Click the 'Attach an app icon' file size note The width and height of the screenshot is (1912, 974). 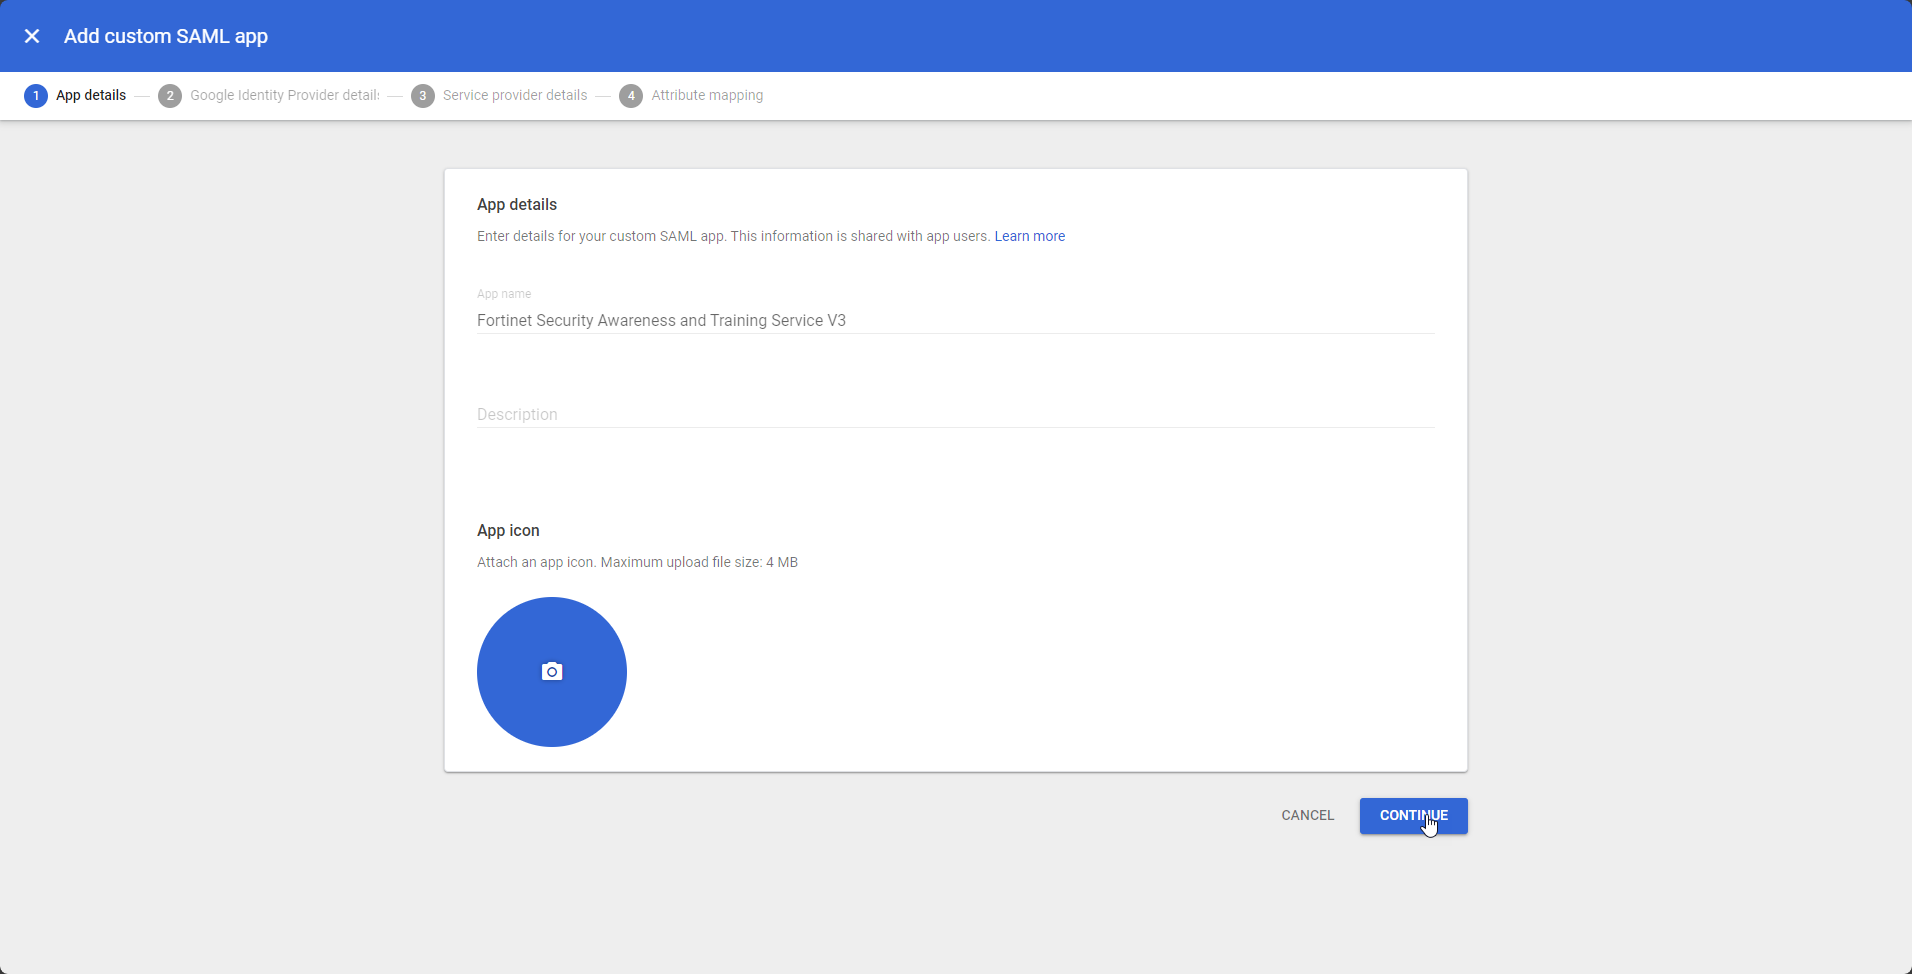pos(637,562)
